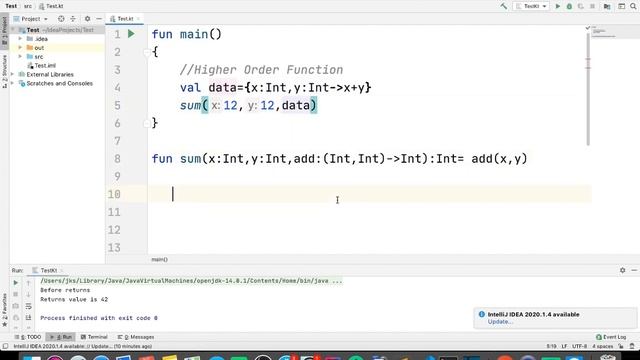Close the TestKt run tab
The height and width of the screenshot is (360, 640).
[x=61, y=270]
